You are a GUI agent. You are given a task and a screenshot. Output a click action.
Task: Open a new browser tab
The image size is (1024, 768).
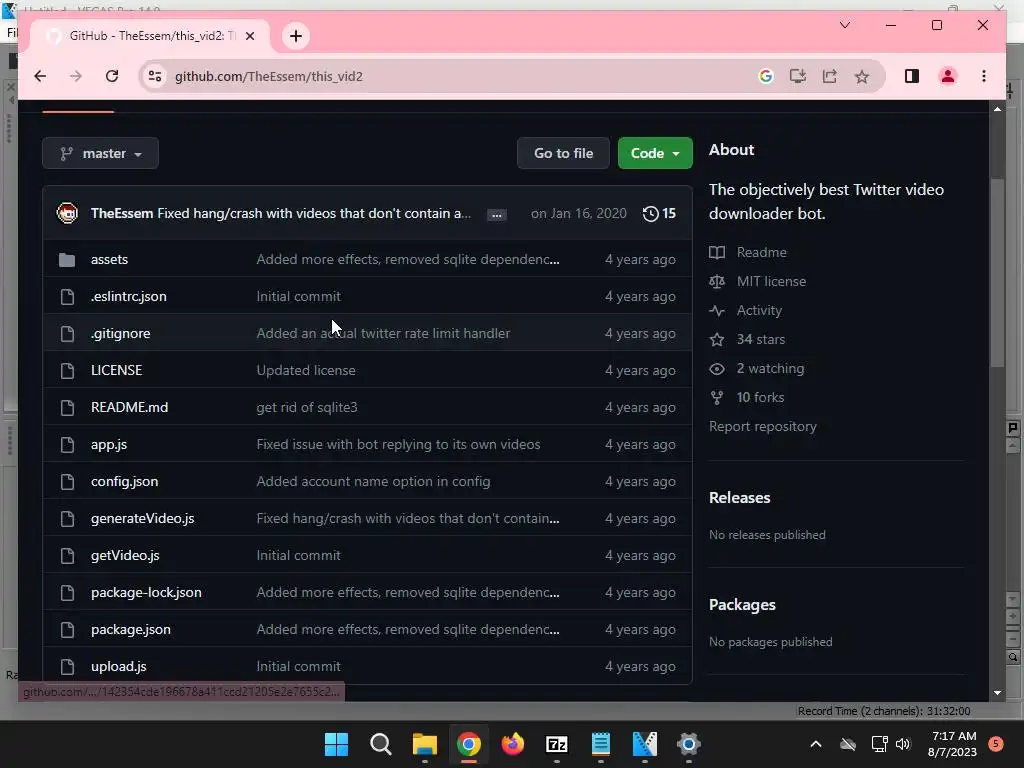pos(296,36)
